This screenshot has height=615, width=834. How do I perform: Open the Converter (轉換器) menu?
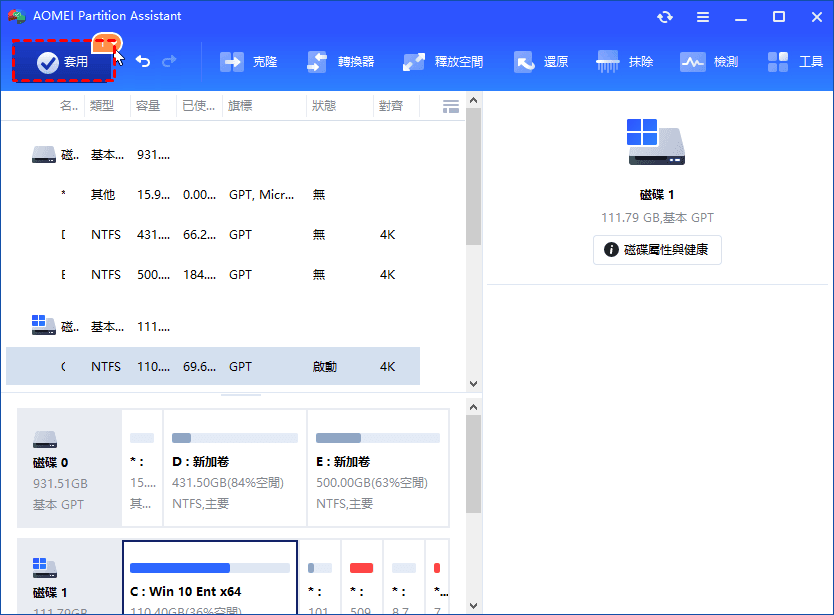pyautogui.click(x=341, y=62)
